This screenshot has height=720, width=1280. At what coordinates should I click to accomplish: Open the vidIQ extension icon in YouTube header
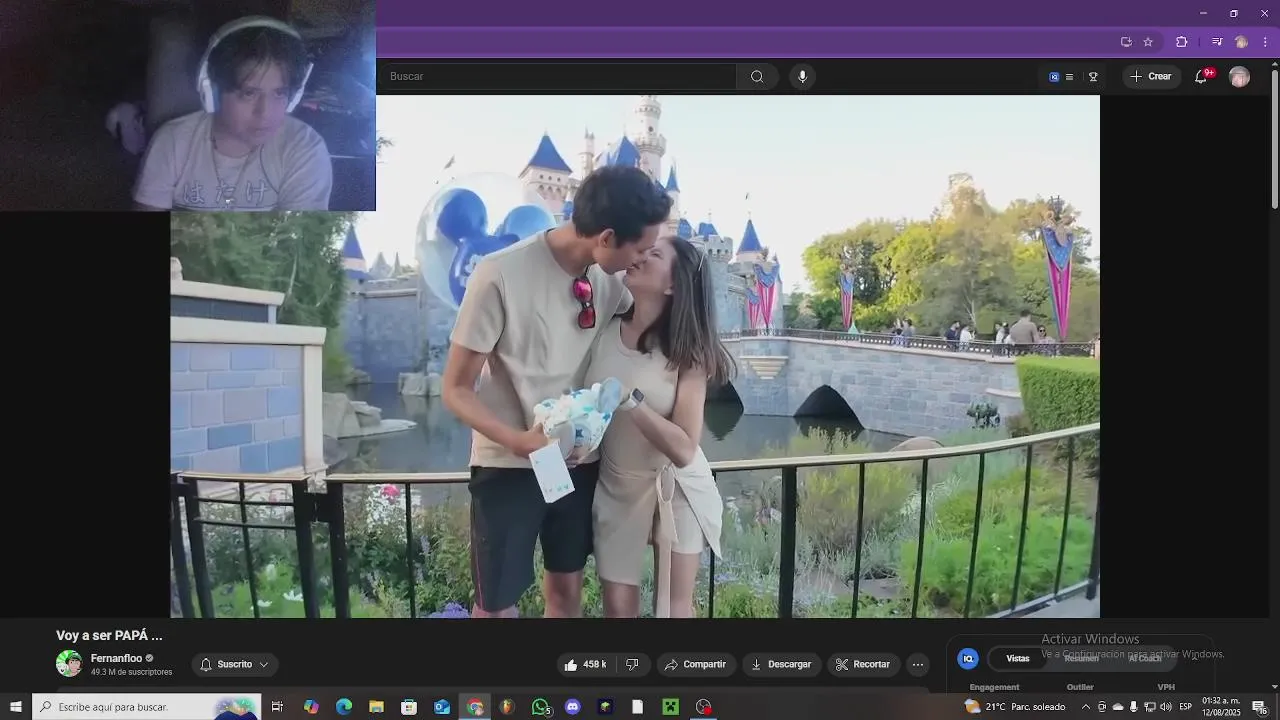[x=1054, y=77]
